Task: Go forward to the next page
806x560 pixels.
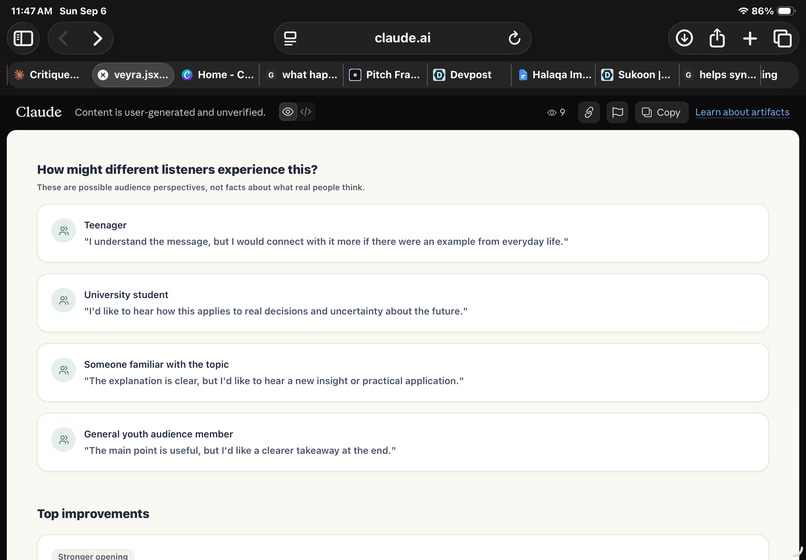Action: click(x=97, y=39)
